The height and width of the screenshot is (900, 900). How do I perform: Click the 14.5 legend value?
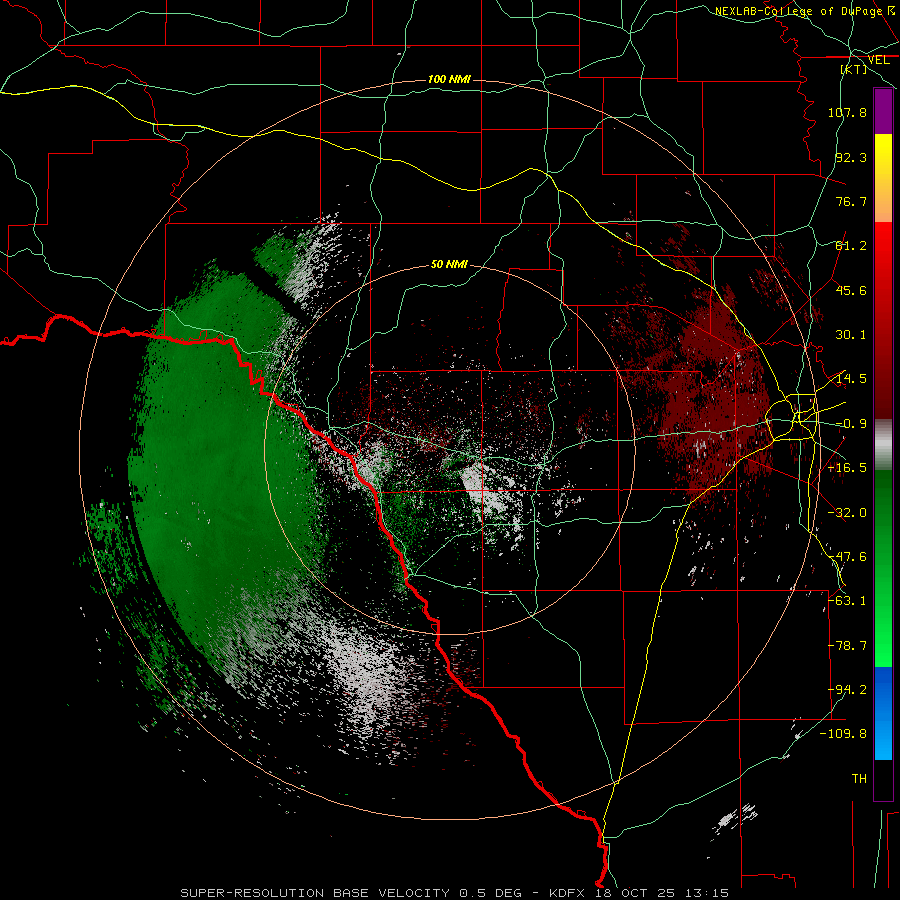pos(851,379)
